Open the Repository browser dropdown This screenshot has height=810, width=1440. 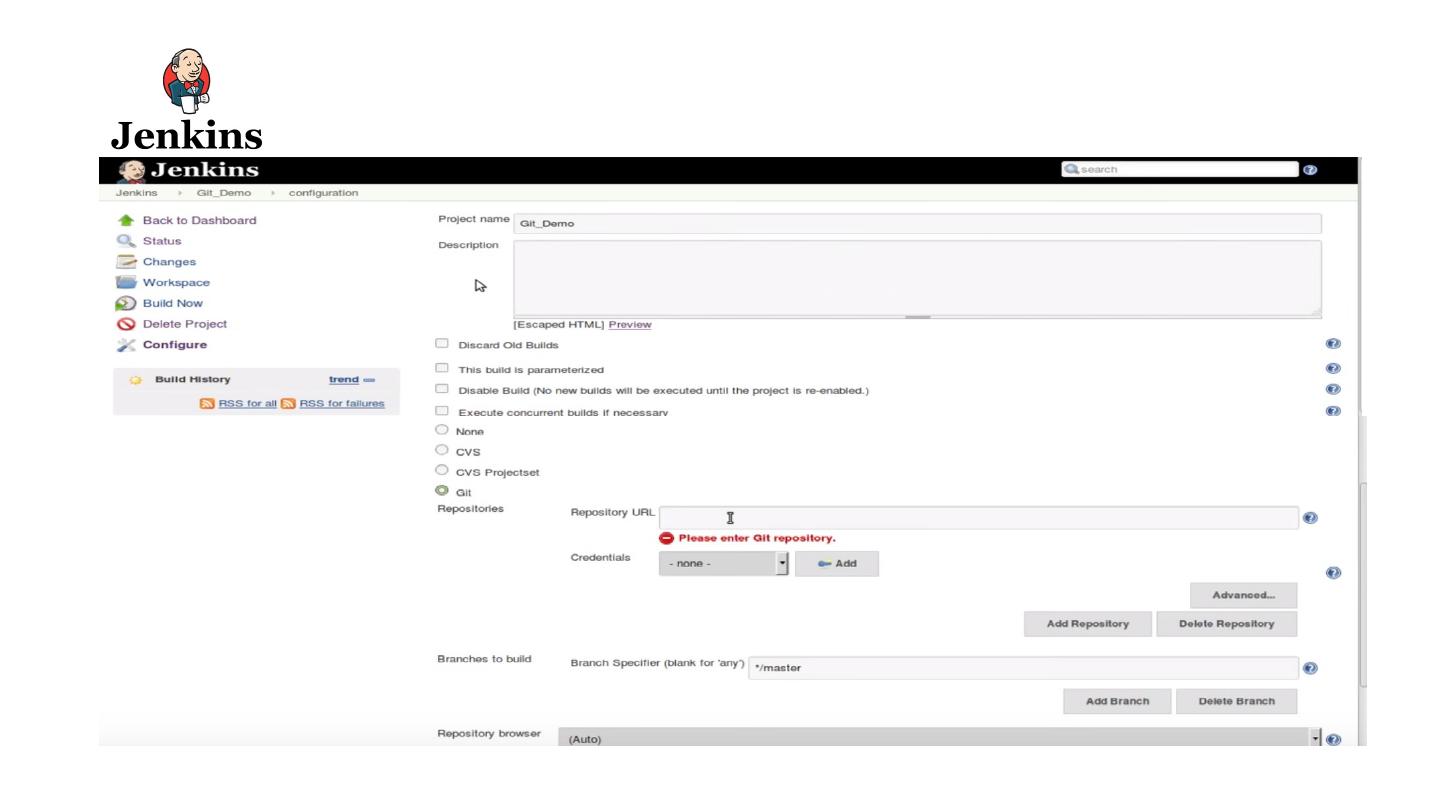[x=939, y=739]
